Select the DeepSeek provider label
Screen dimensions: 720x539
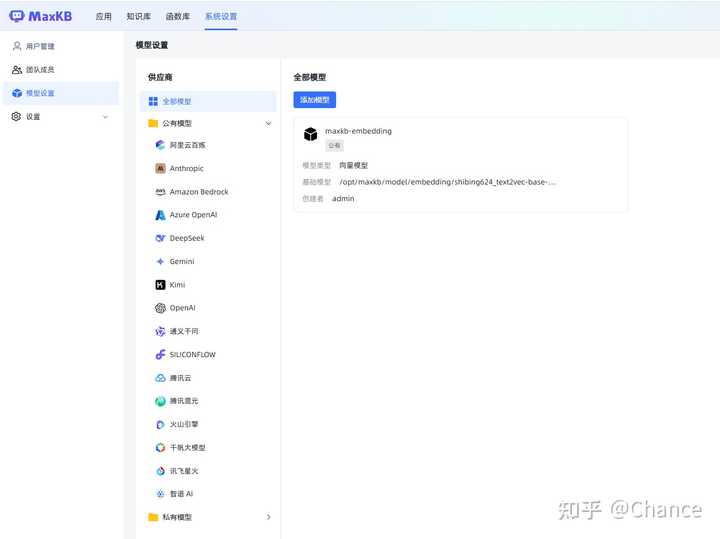187,238
